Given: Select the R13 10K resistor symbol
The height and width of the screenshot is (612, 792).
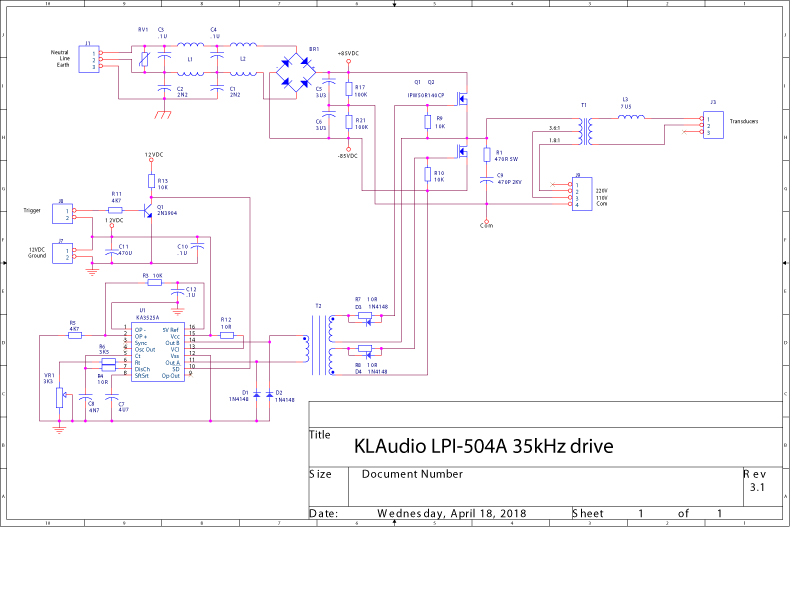Looking at the screenshot, I should click(151, 181).
